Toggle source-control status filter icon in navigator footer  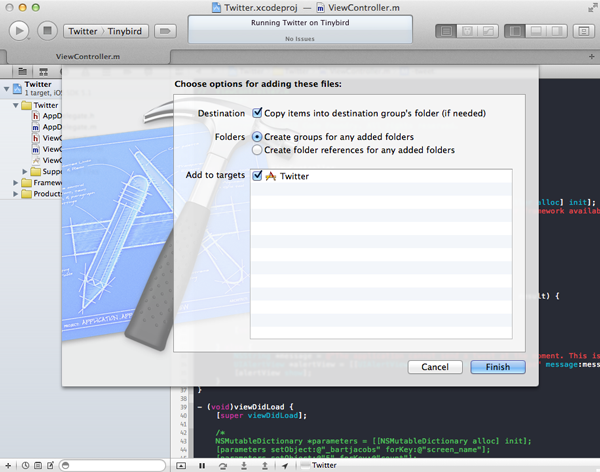coord(38,465)
